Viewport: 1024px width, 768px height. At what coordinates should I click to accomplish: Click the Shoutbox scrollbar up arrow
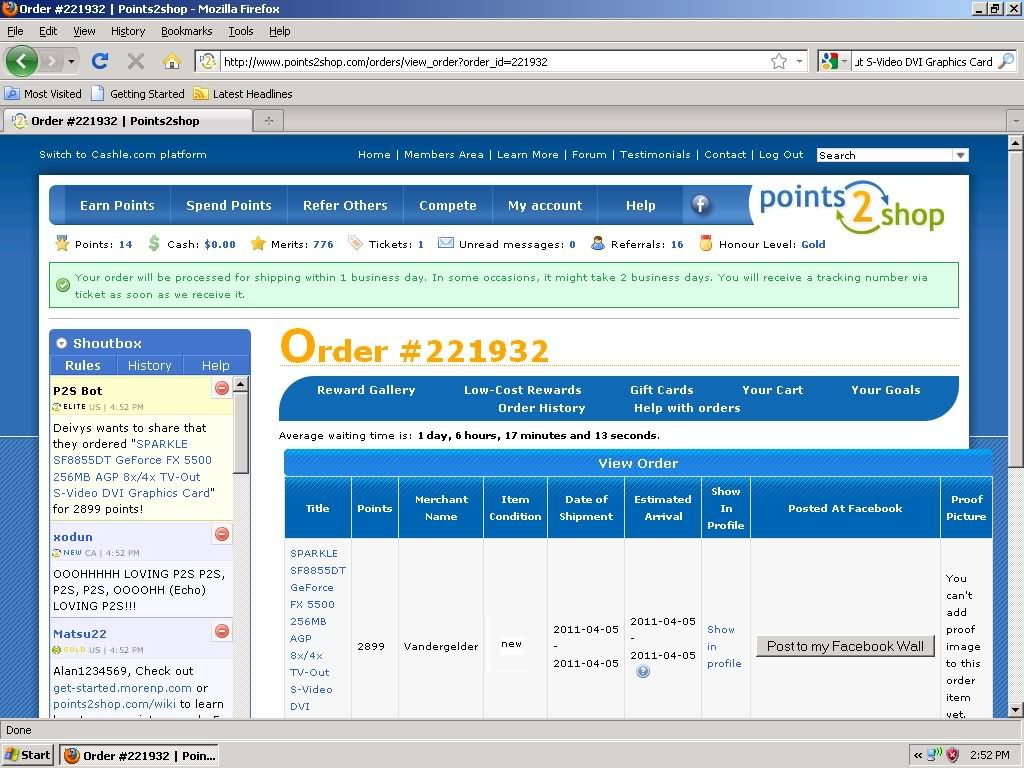tap(240, 384)
